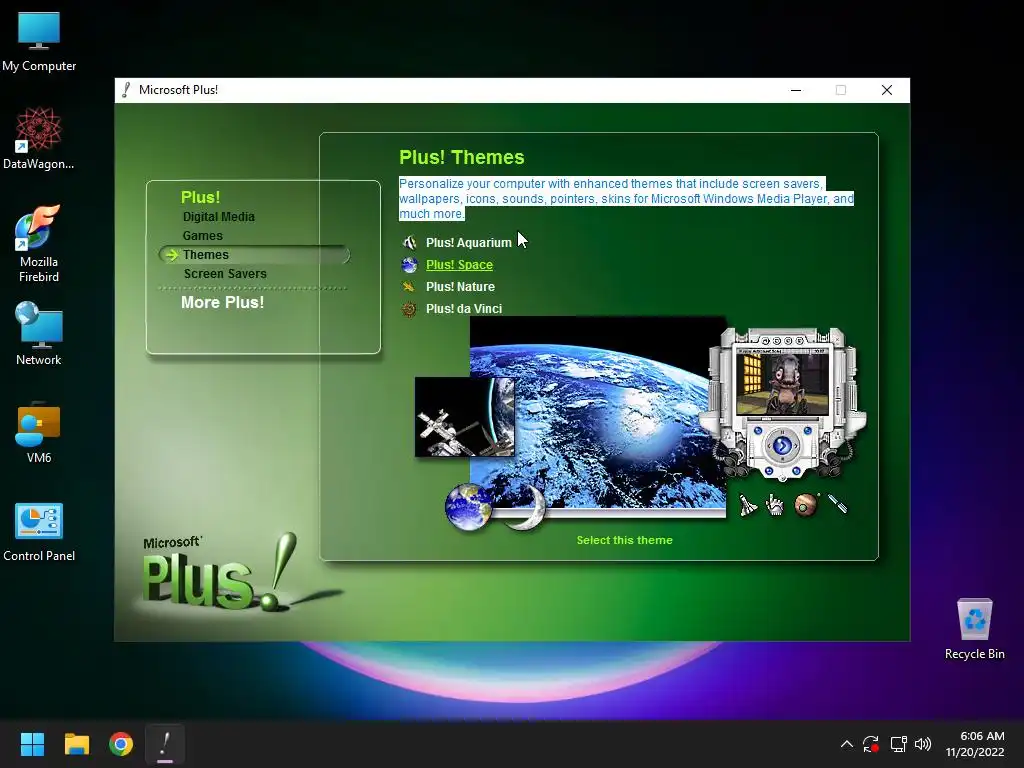
Task: Open My Computer desktop icon
Action: point(39,41)
